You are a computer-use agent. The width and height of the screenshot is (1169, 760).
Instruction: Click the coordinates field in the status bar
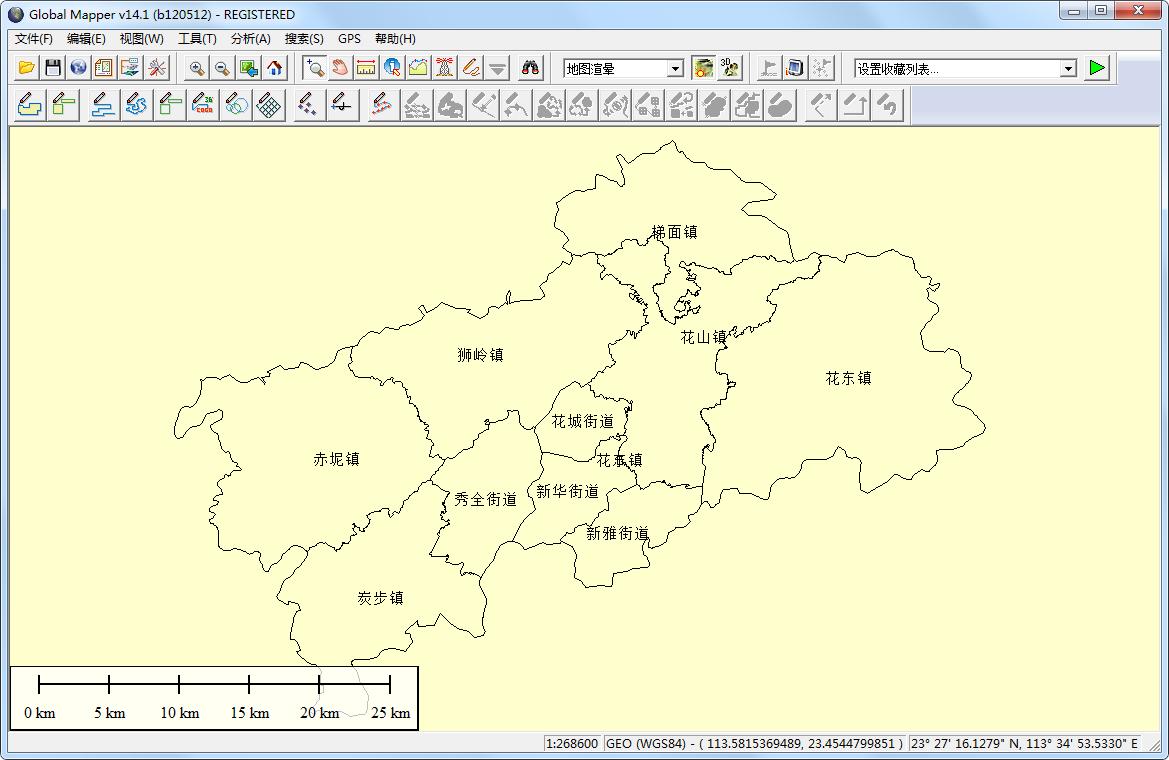(750, 744)
